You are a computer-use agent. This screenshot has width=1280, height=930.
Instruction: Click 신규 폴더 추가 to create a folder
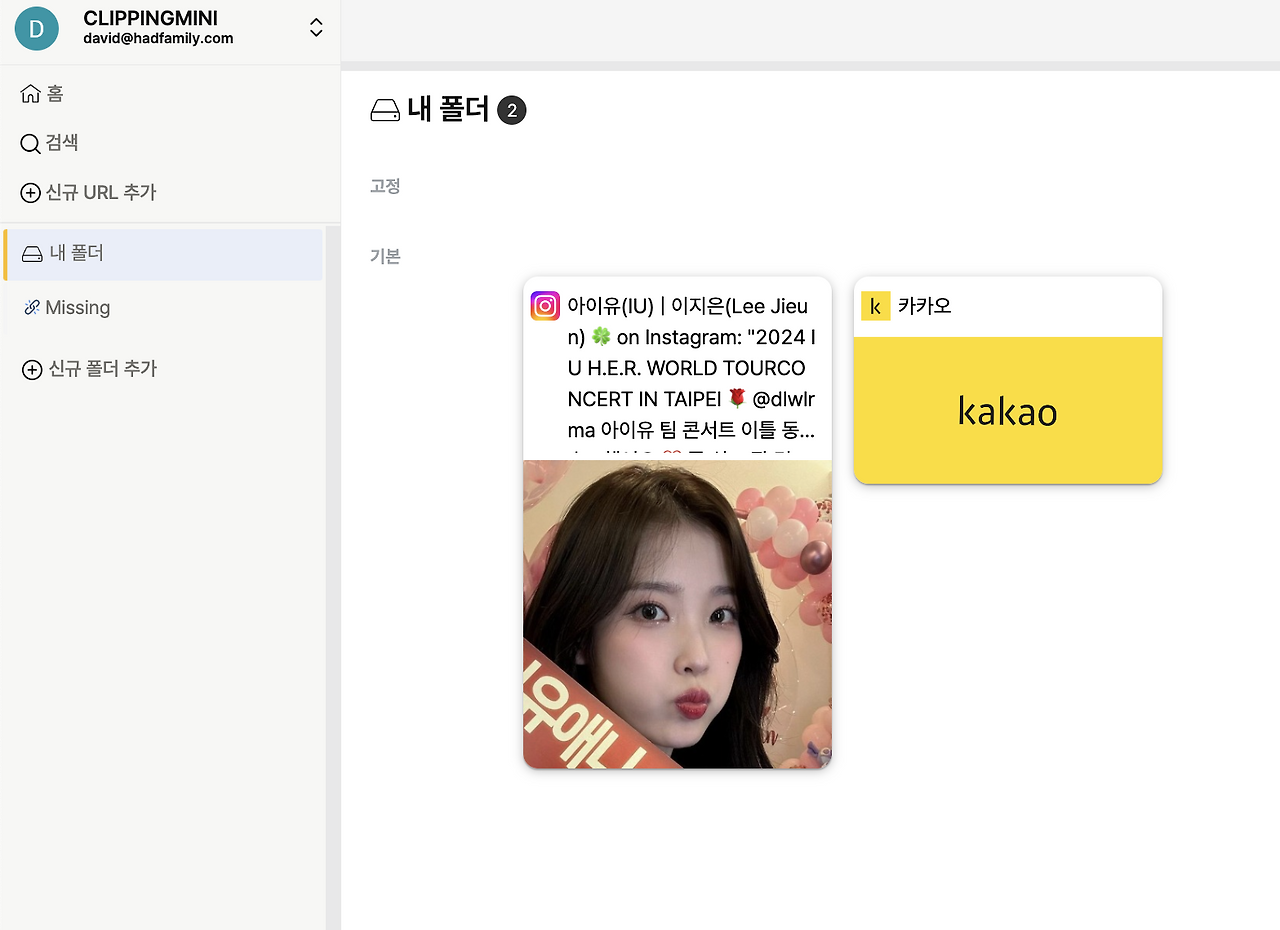(x=100, y=368)
